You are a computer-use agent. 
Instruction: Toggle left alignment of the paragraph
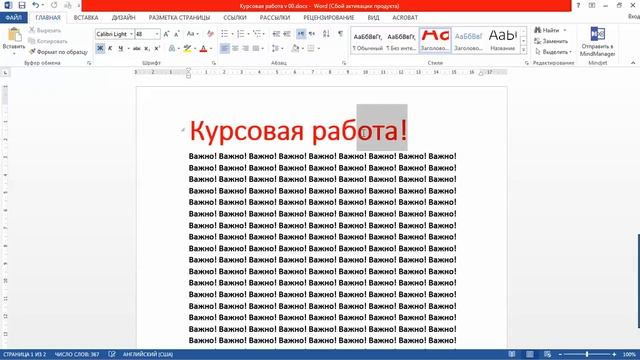(x=224, y=49)
